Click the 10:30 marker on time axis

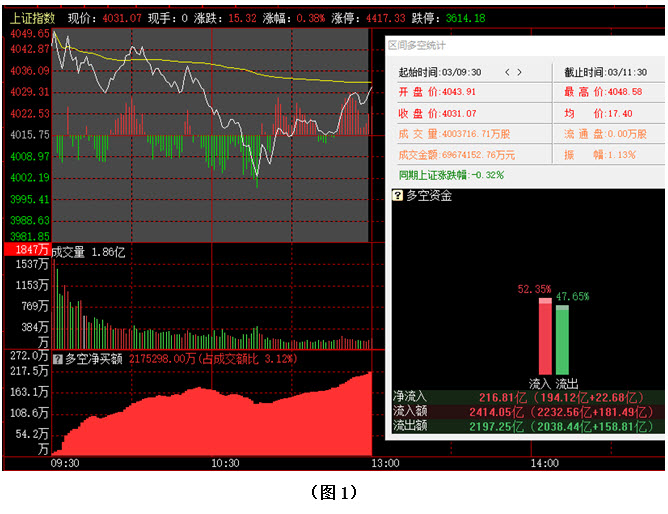click(x=225, y=463)
